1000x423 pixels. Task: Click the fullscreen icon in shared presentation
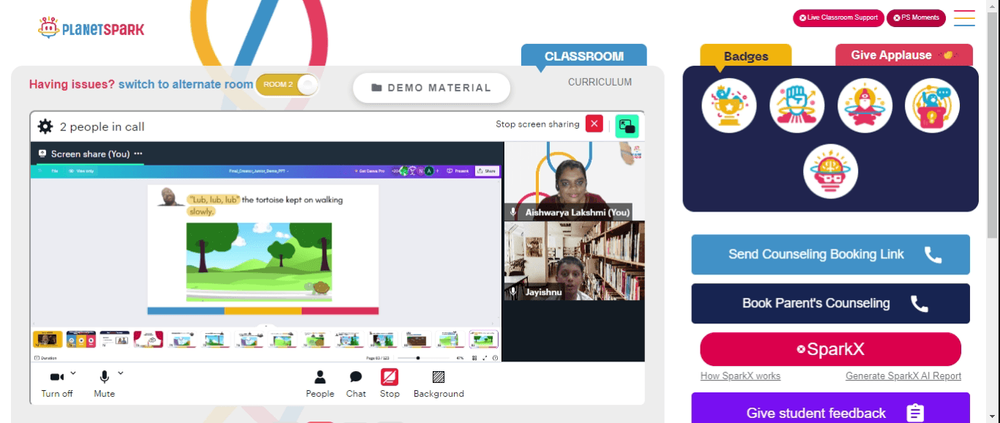[485, 358]
